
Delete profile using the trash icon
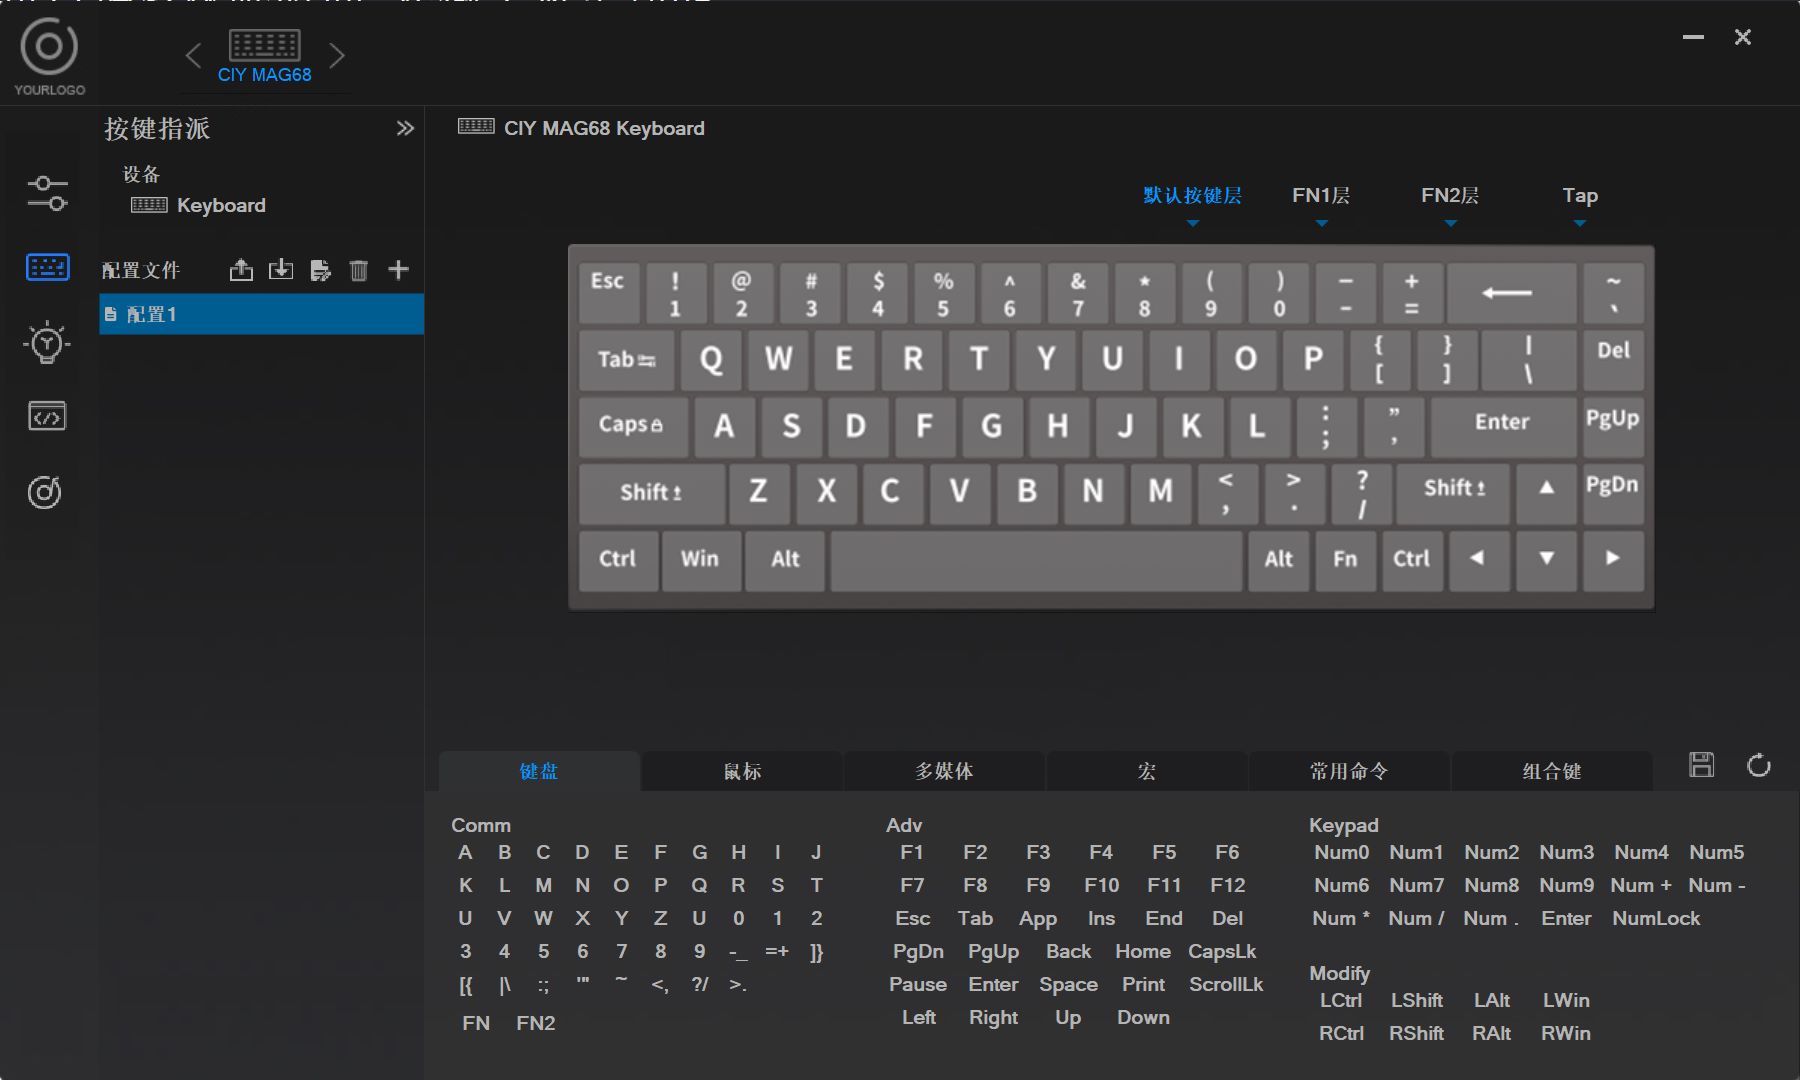coord(359,270)
